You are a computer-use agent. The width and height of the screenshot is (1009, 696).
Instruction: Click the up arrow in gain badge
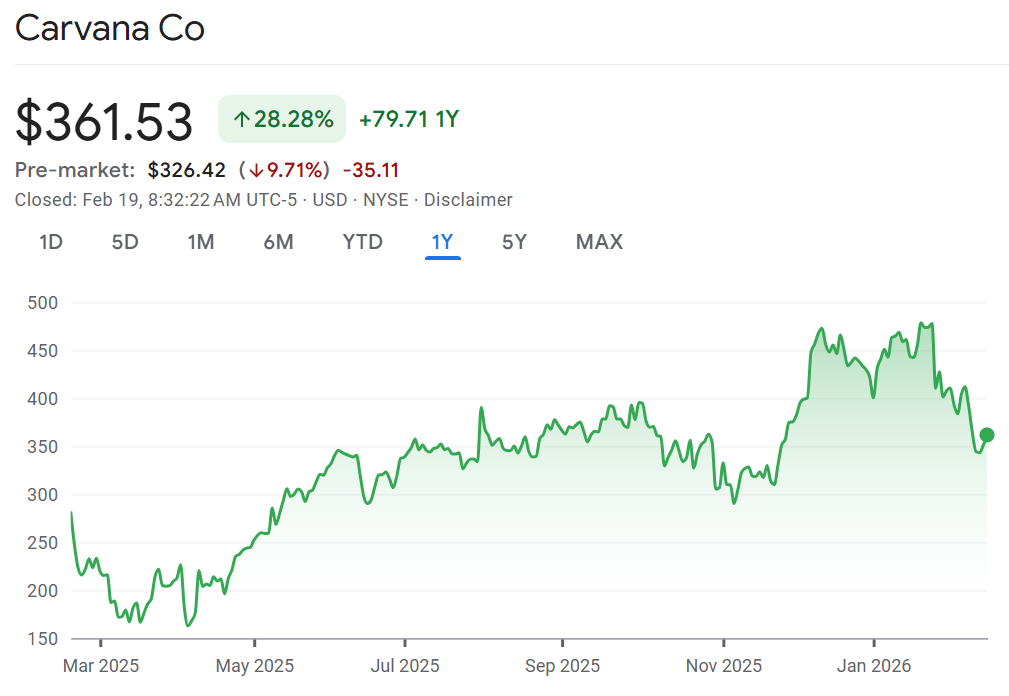tap(241, 120)
